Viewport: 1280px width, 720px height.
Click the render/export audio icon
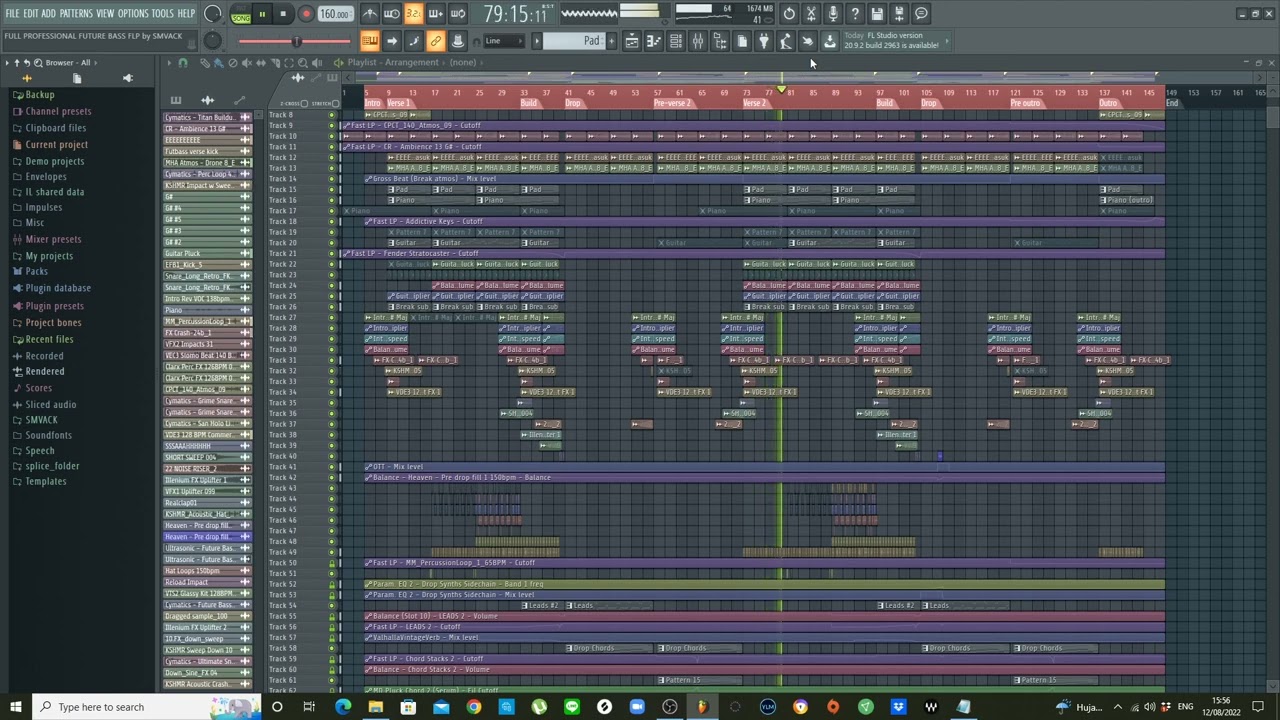click(899, 14)
